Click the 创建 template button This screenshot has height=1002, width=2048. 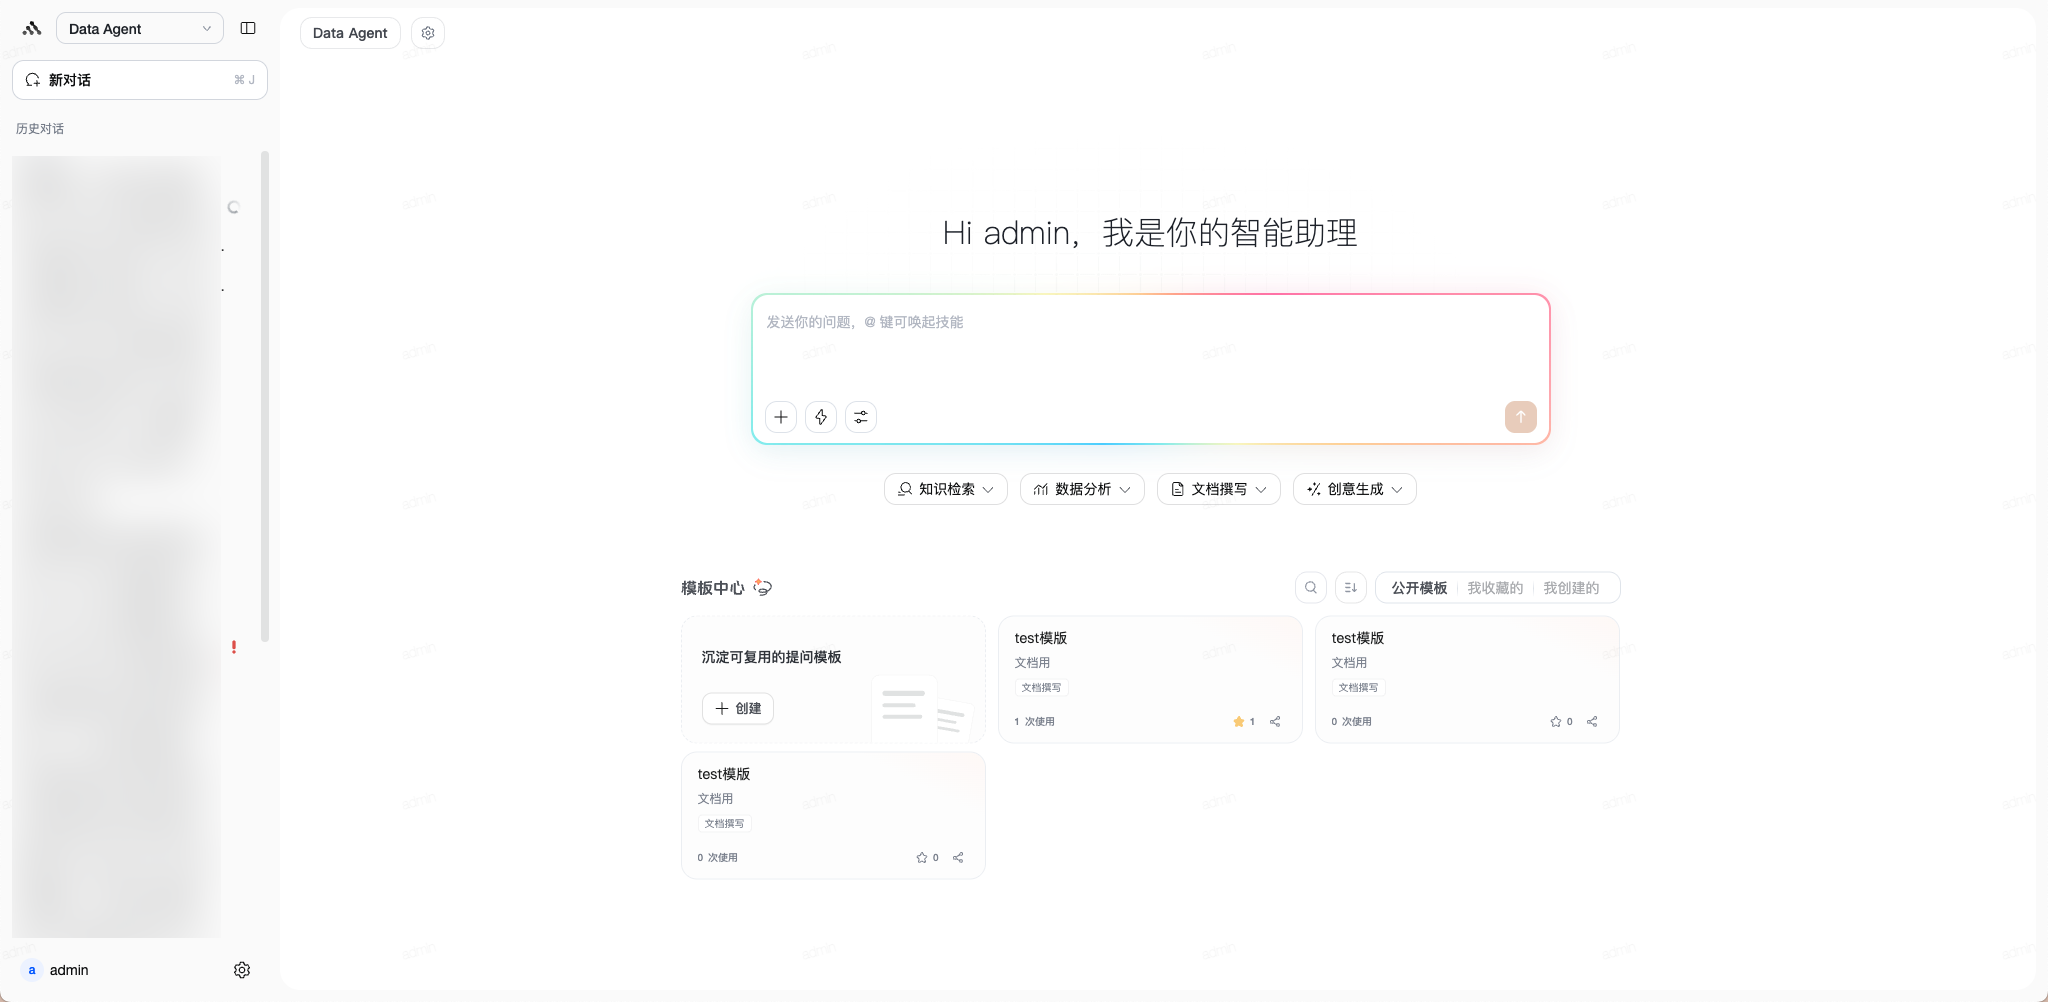[738, 708]
